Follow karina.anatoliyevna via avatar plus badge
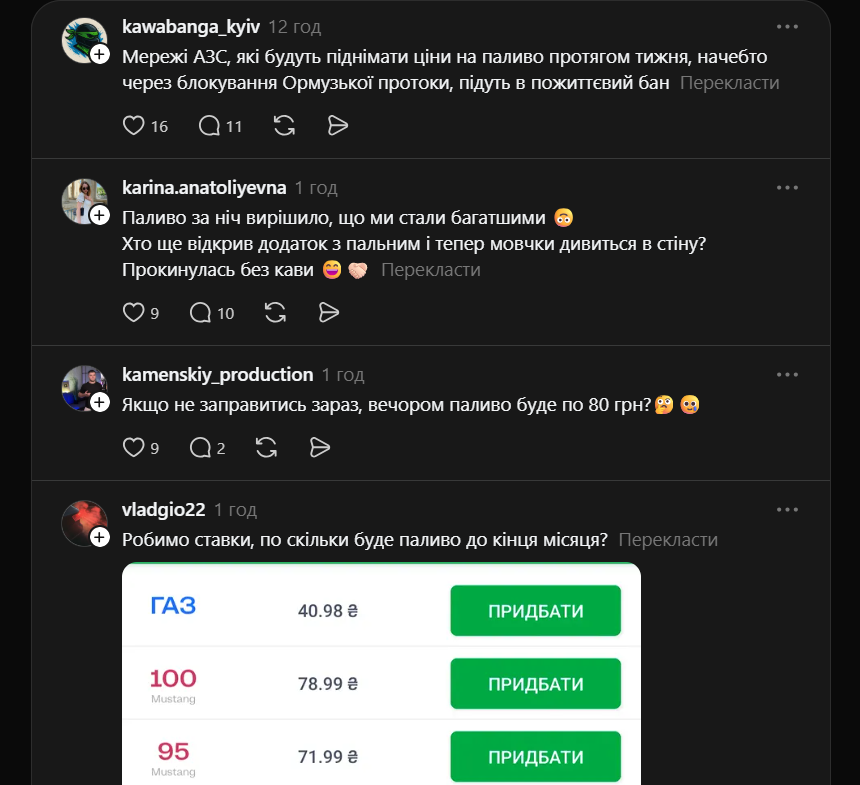 (x=100, y=215)
